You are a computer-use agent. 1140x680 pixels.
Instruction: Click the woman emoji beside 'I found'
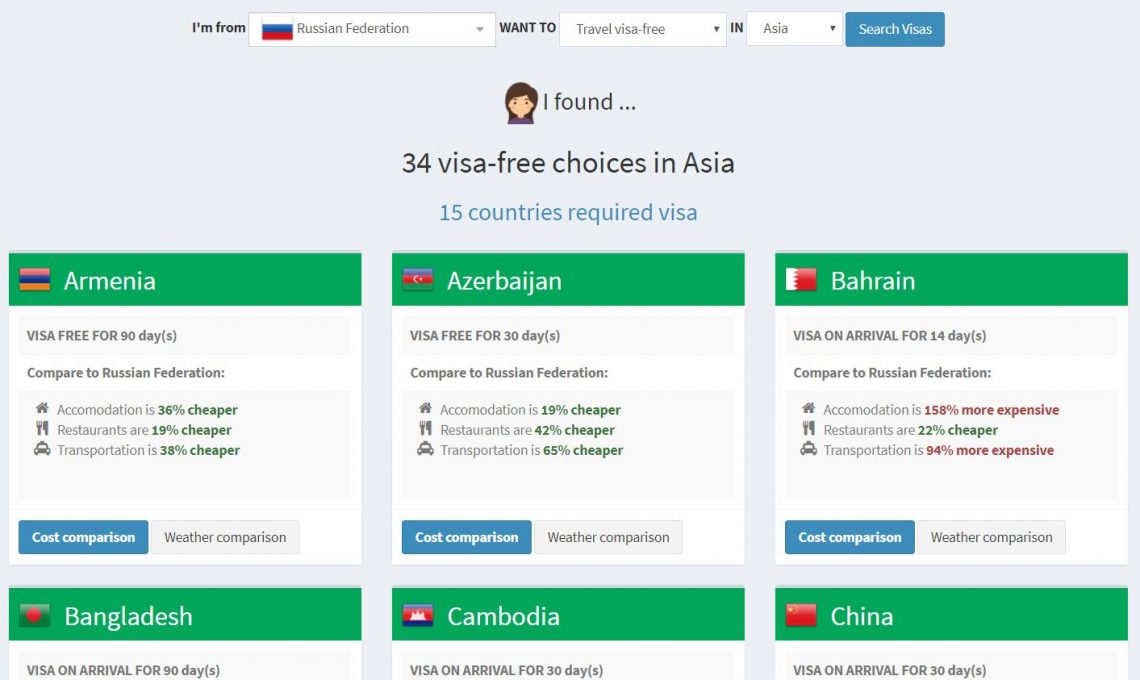(521, 103)
